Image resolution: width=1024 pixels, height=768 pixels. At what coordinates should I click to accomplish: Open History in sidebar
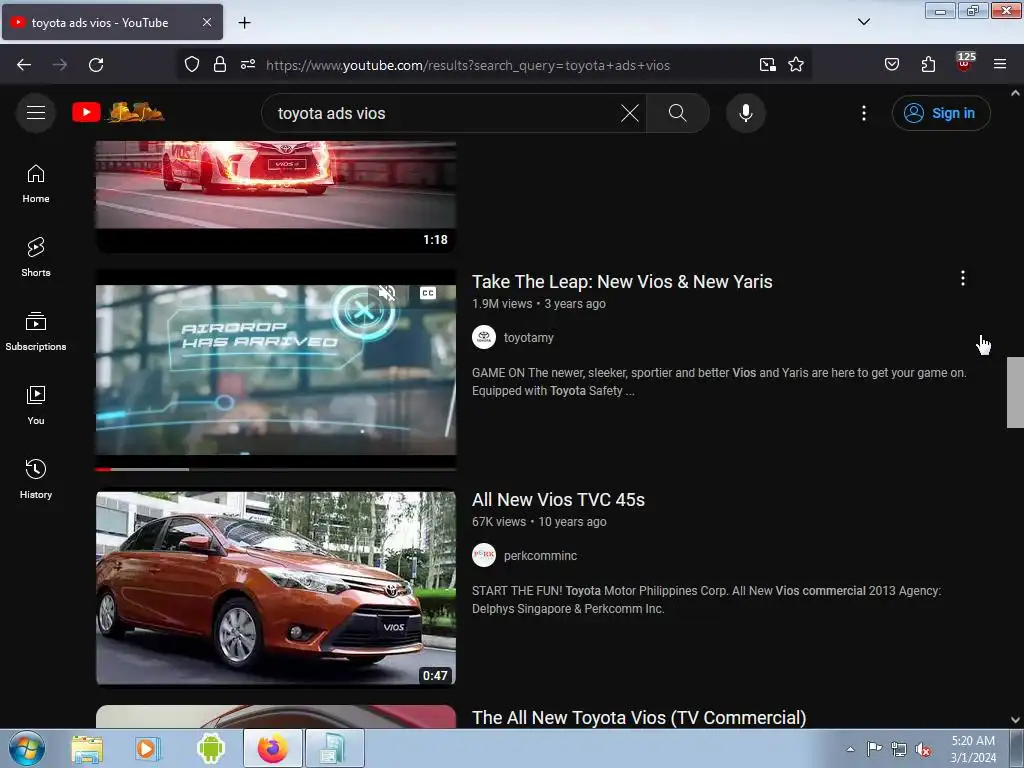(x=36, y=480)
